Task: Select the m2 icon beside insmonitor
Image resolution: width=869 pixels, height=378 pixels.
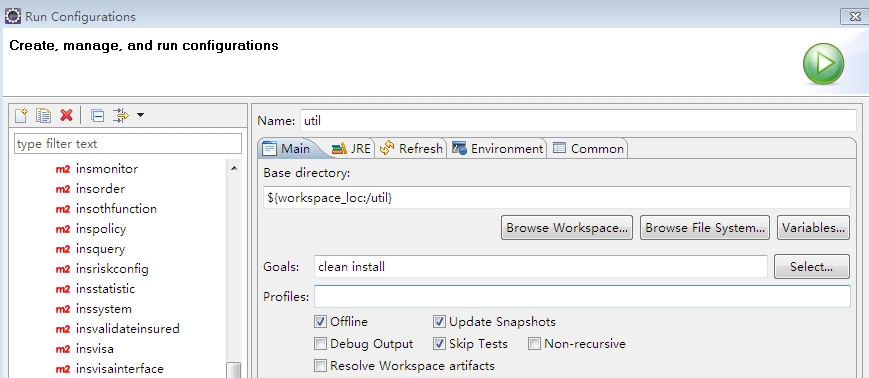Action: pyautogui.click(x=63, y=169)
